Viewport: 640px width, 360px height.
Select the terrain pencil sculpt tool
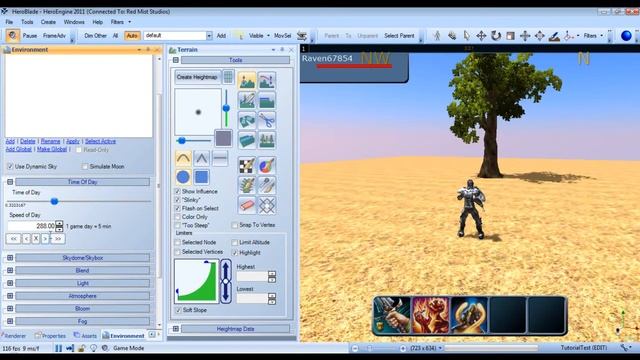coord(247,100)
